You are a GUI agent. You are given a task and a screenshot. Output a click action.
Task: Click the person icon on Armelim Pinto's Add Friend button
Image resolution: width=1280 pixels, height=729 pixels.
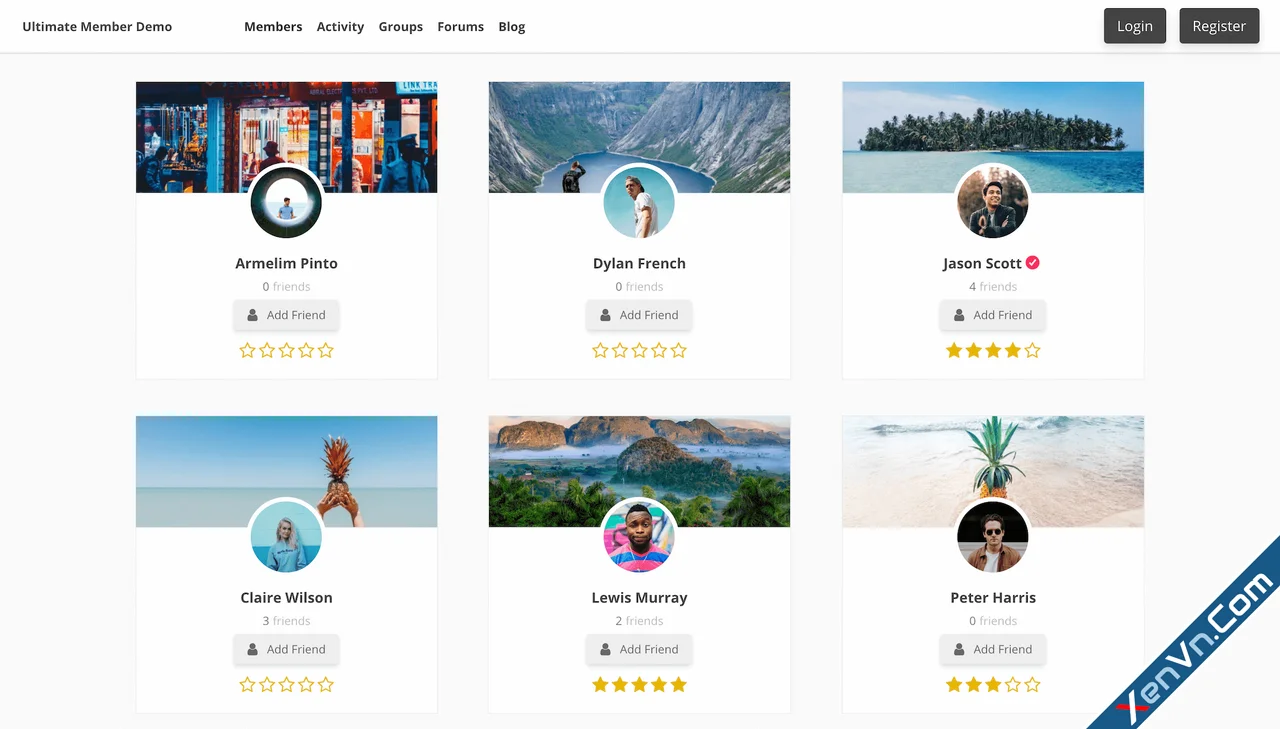(x=252, y=314)
